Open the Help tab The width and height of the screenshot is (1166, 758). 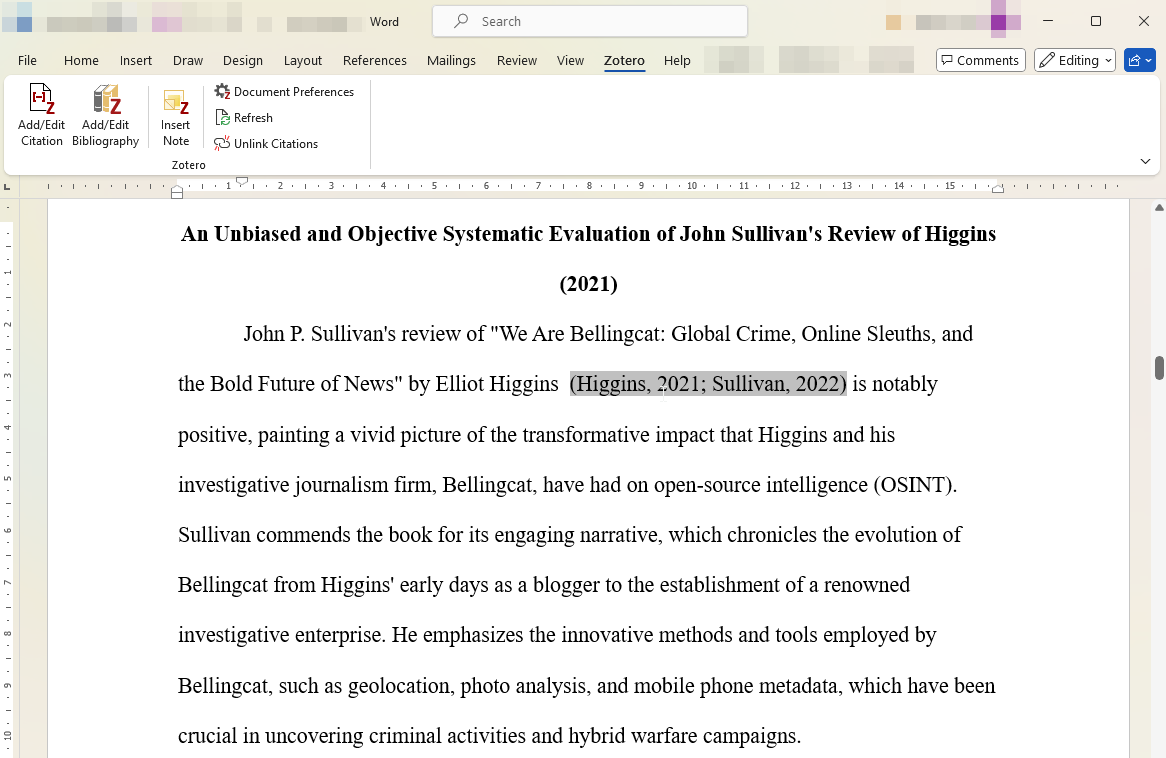tap(677, 60)
